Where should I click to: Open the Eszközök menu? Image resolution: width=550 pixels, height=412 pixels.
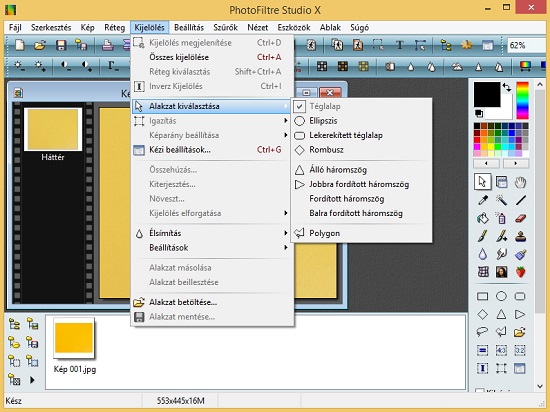[294, 27]
